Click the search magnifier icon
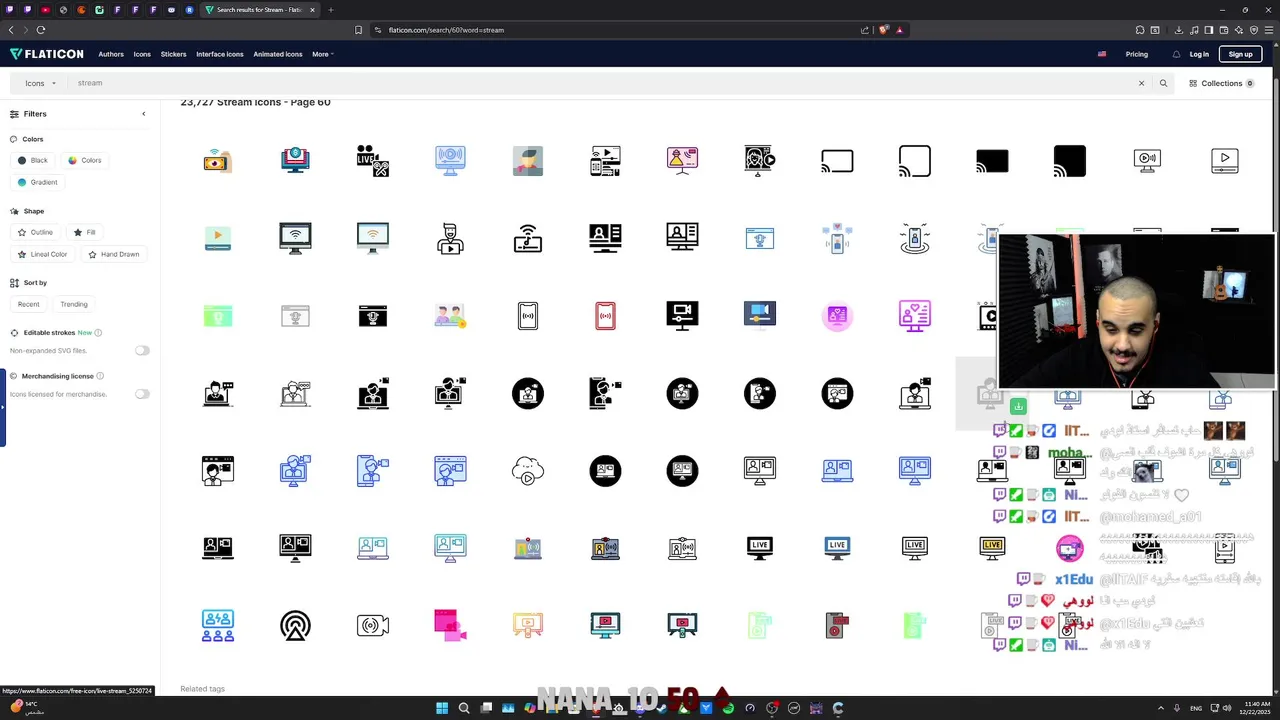 [1163, 83]
